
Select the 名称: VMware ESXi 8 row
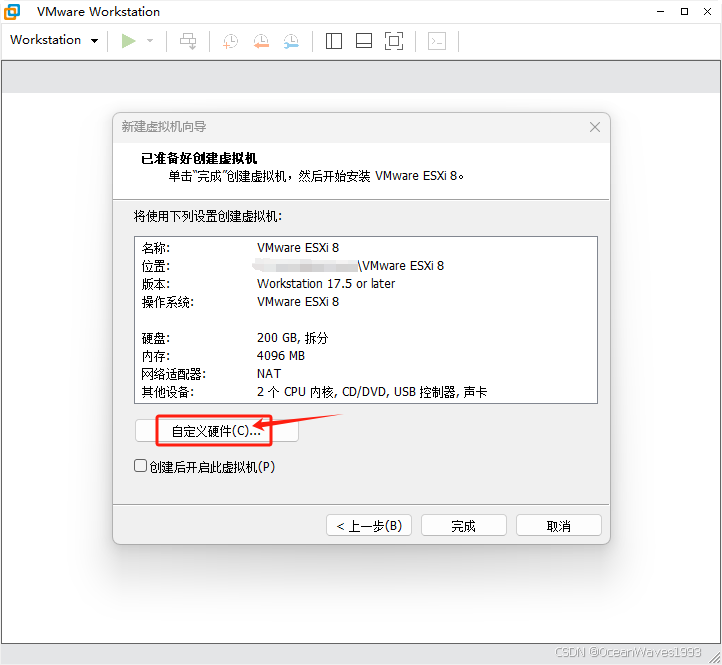366,248
